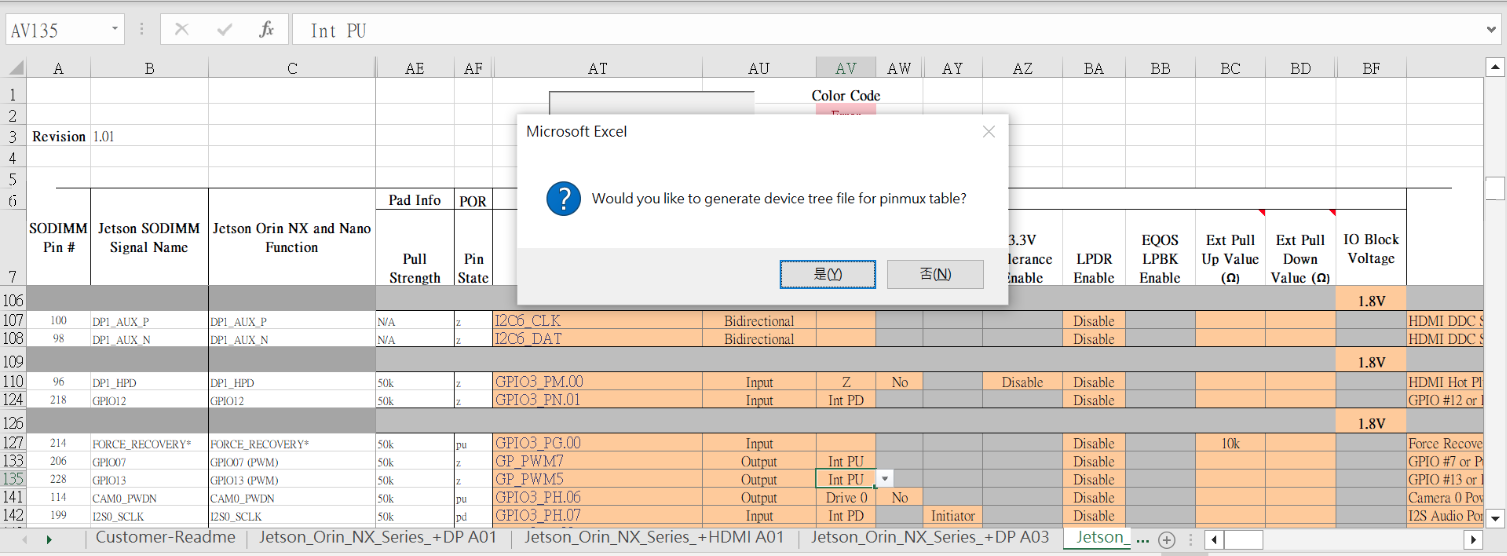Select cell containing GPIO3_PM.00

click(x=597, y=382)
